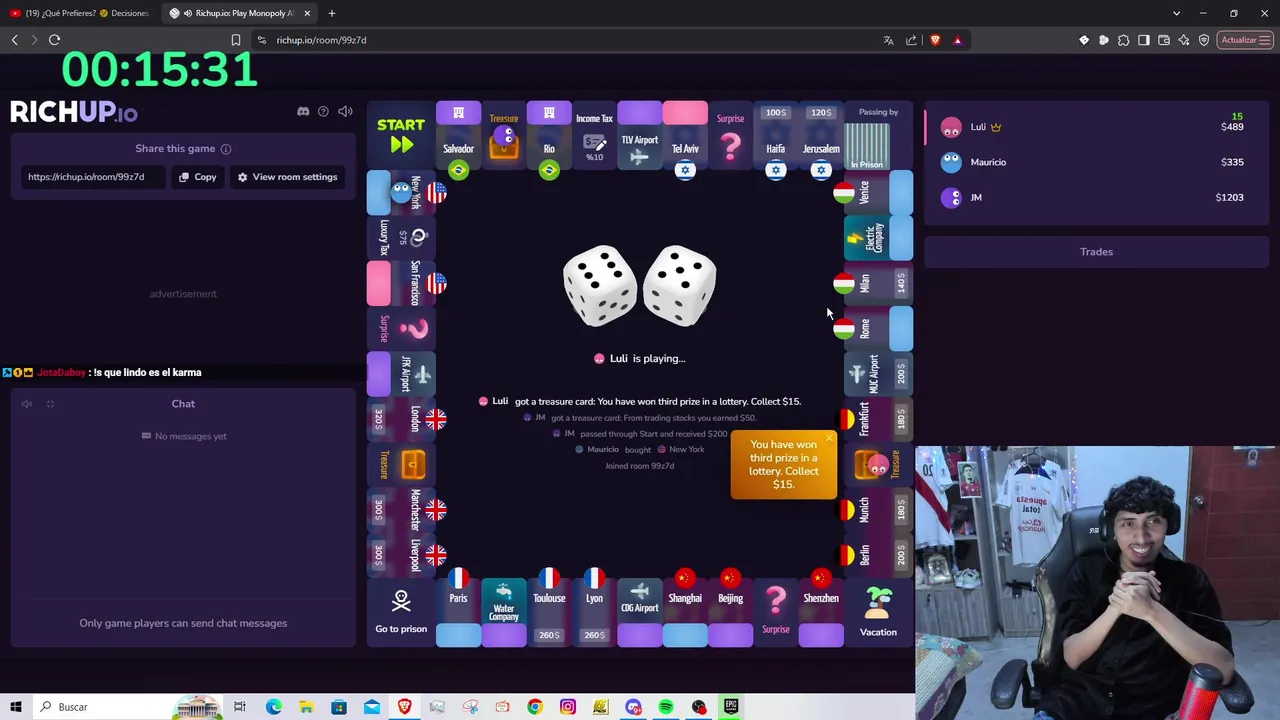Open the Trades panel header
Screen dimensions: 1280x720
(x=1096, y=252)
